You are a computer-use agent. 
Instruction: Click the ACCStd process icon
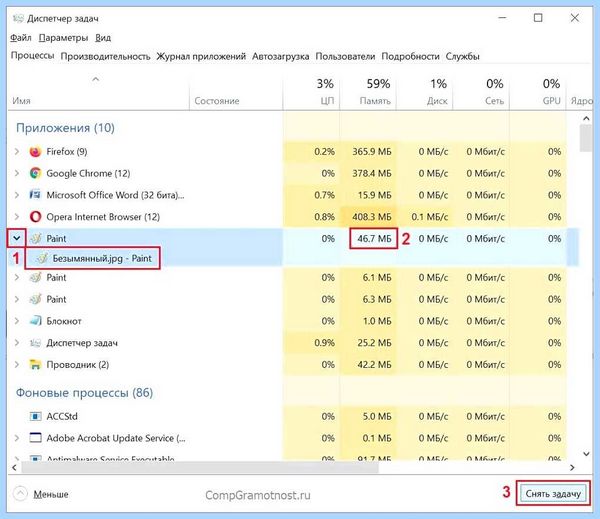point(35,416)
